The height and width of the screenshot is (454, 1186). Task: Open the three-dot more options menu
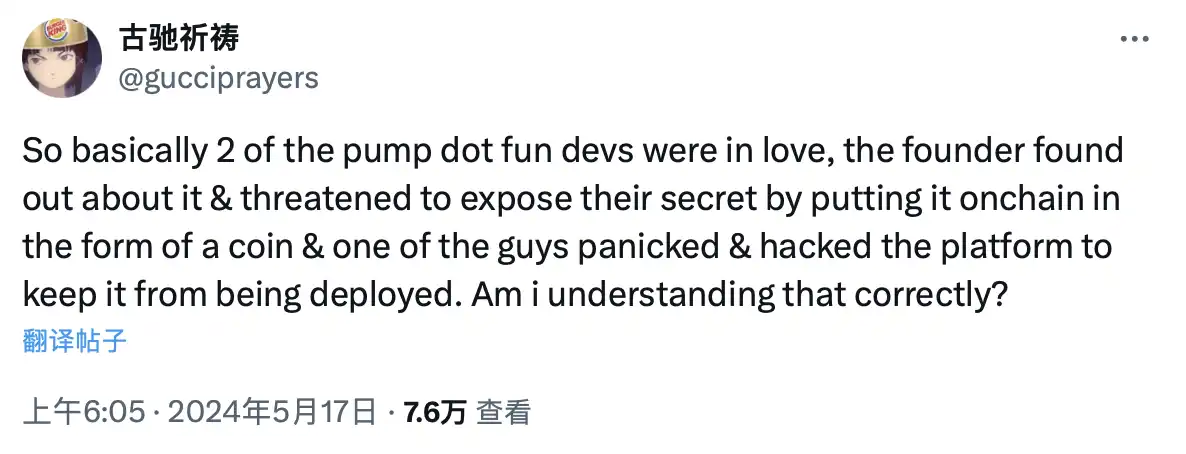tap(1134, 40)
